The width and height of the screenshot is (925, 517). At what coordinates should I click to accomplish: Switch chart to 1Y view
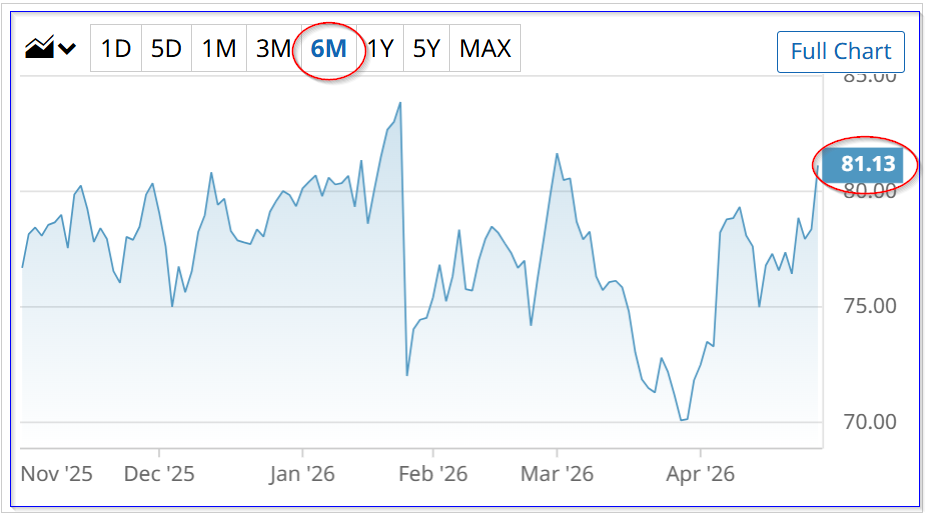381,48
